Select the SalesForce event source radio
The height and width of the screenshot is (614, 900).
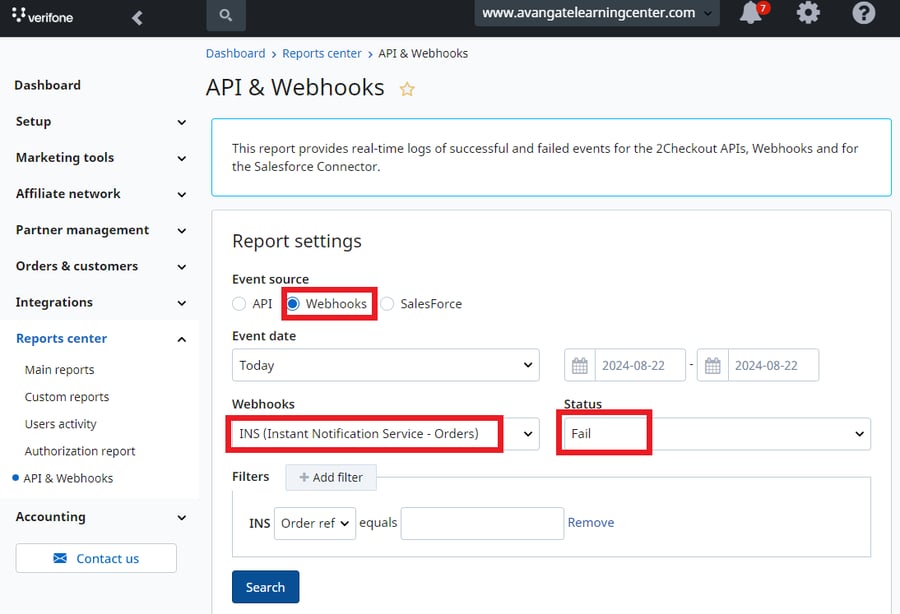coord(387,304)
